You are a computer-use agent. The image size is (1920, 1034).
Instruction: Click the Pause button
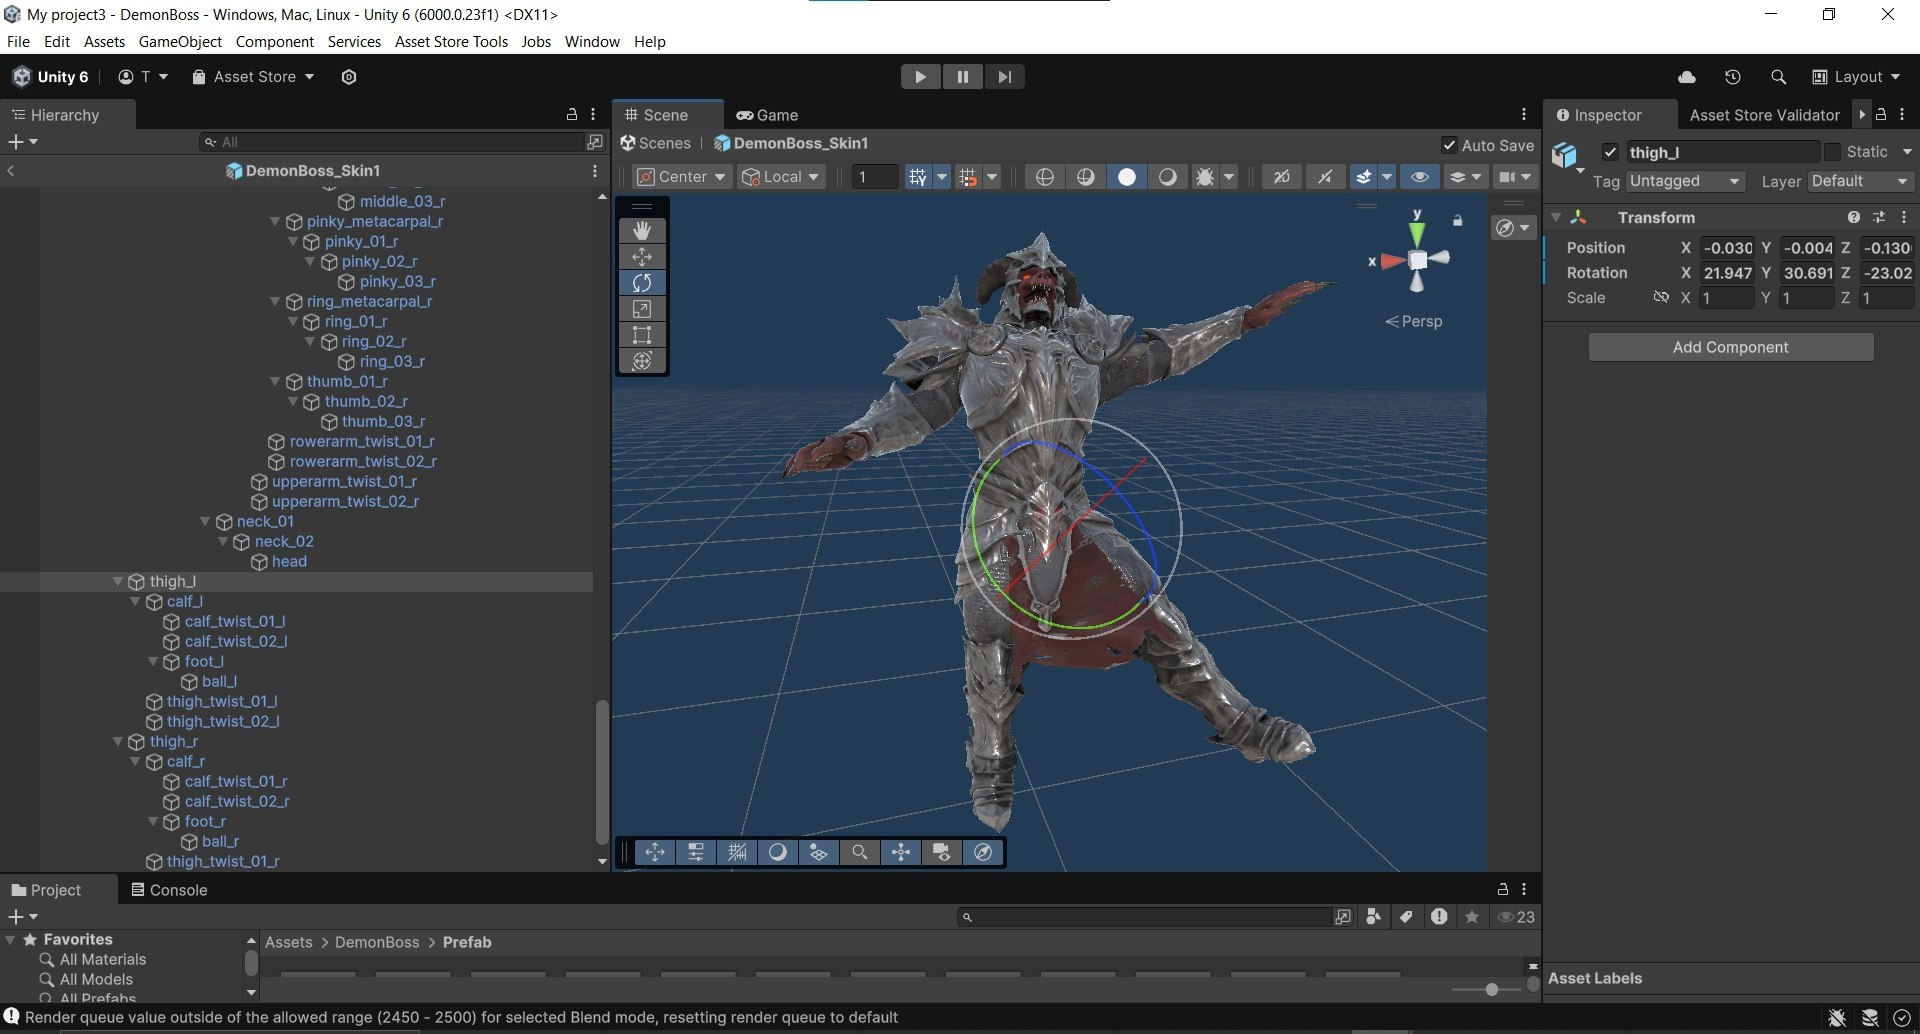point(962,77)
